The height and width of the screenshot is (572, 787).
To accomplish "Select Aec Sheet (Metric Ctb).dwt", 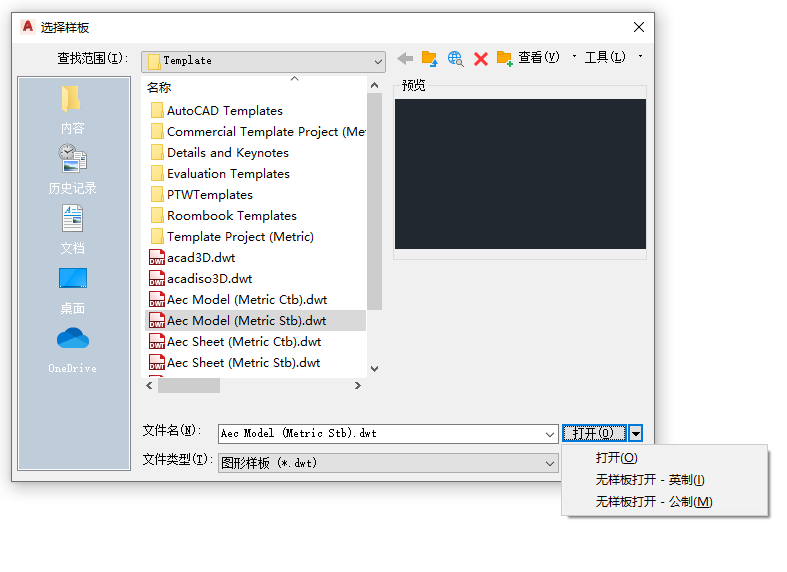I will click(235, 342).
